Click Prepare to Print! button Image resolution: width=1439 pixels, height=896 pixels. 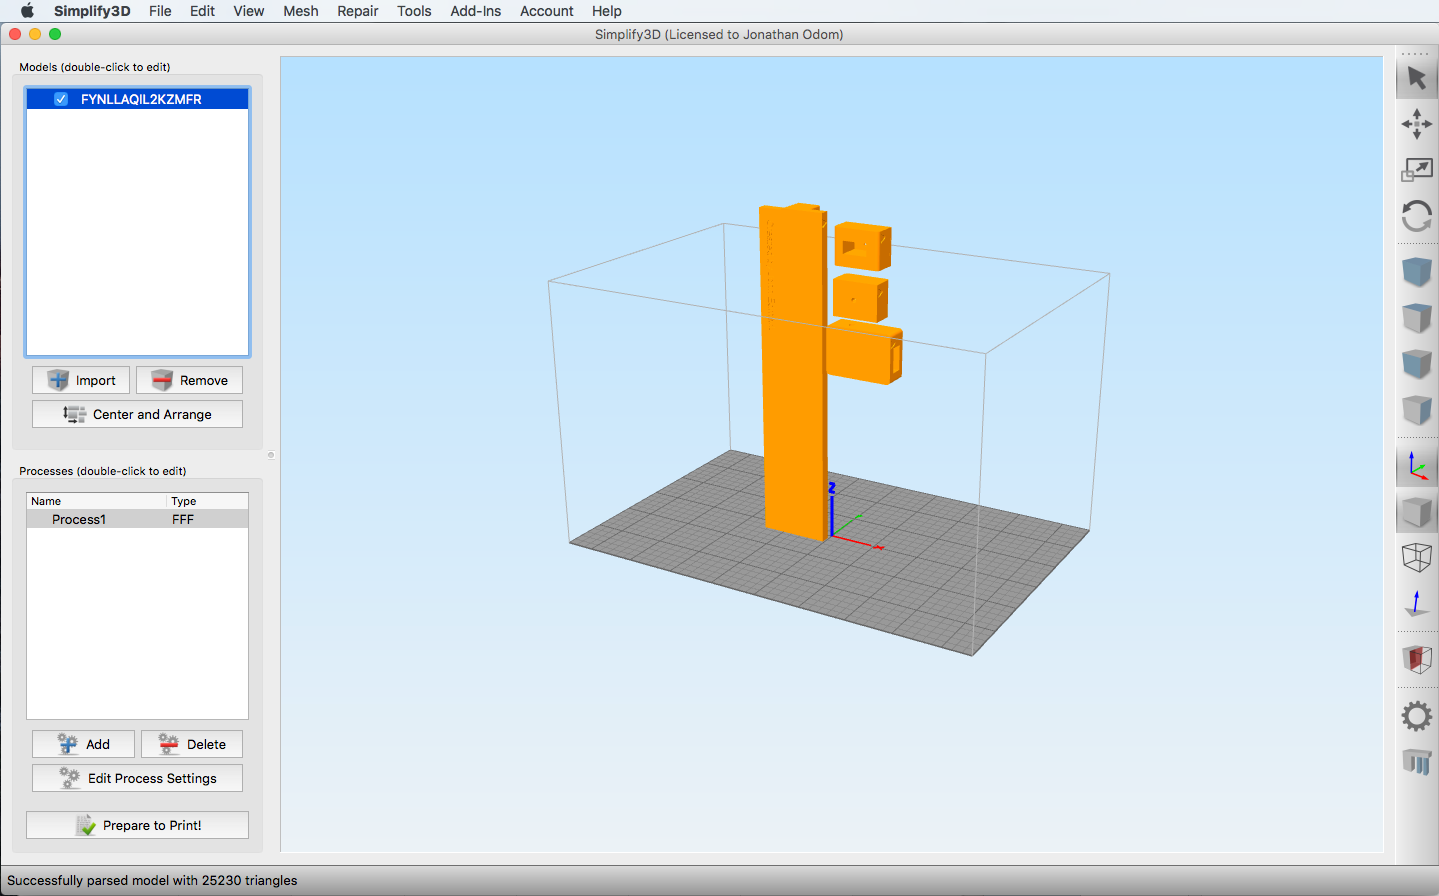137,825
